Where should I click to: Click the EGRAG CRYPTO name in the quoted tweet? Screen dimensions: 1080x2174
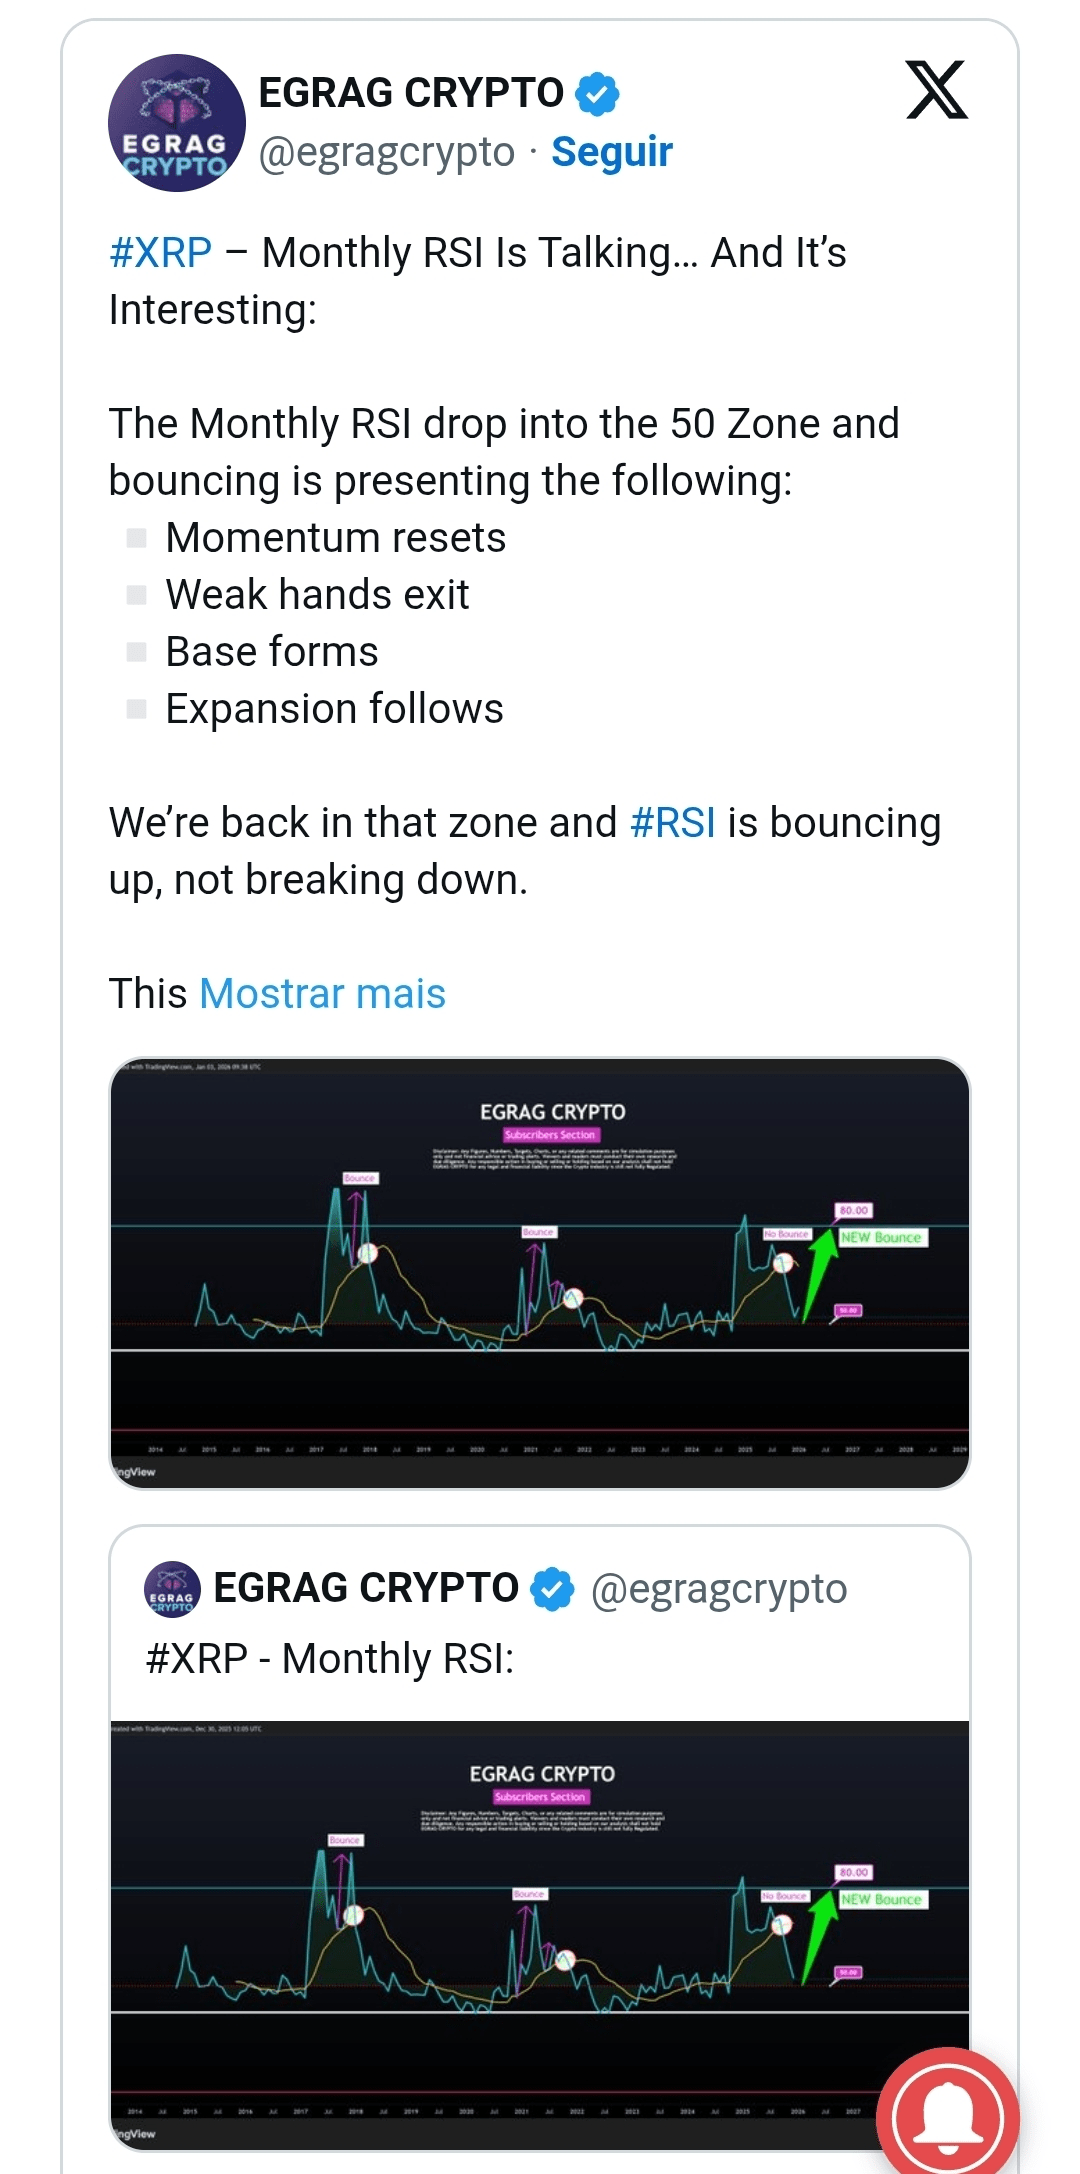(x=366, y=1589)
